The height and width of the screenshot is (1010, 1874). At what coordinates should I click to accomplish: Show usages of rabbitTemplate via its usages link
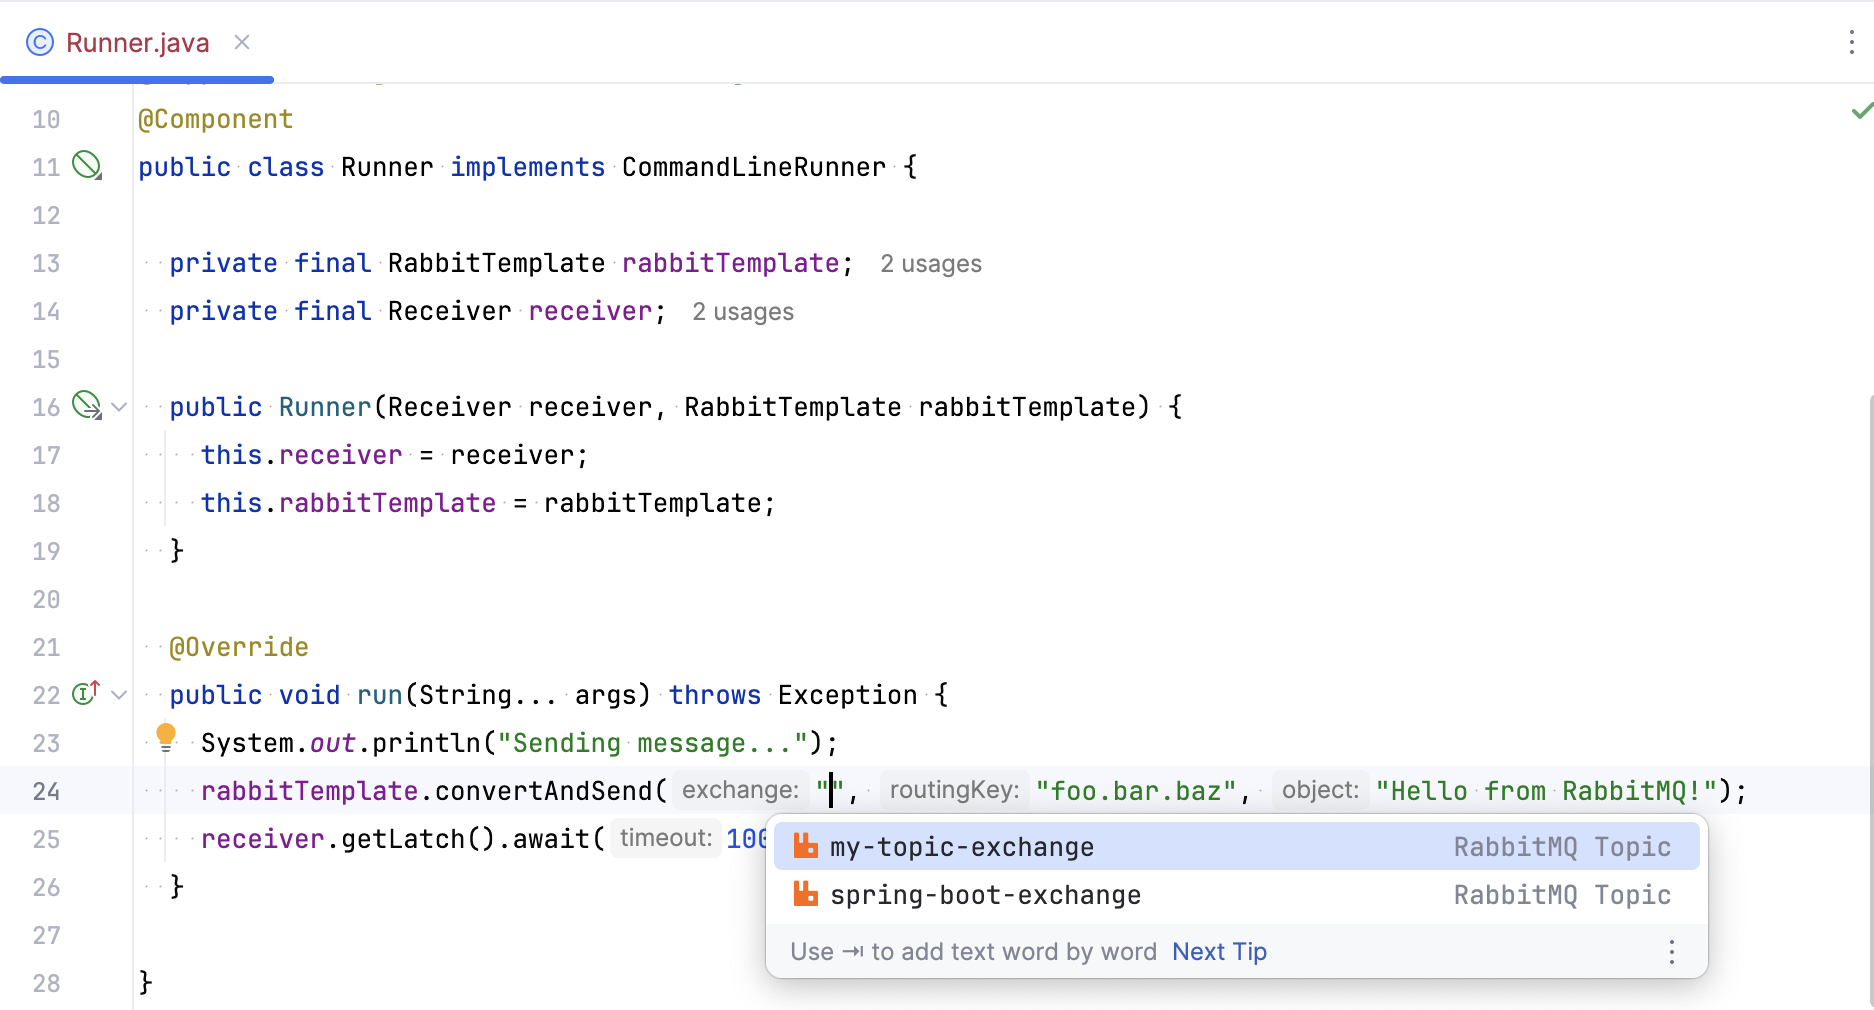pyautogui.click(x=930, y=263)
